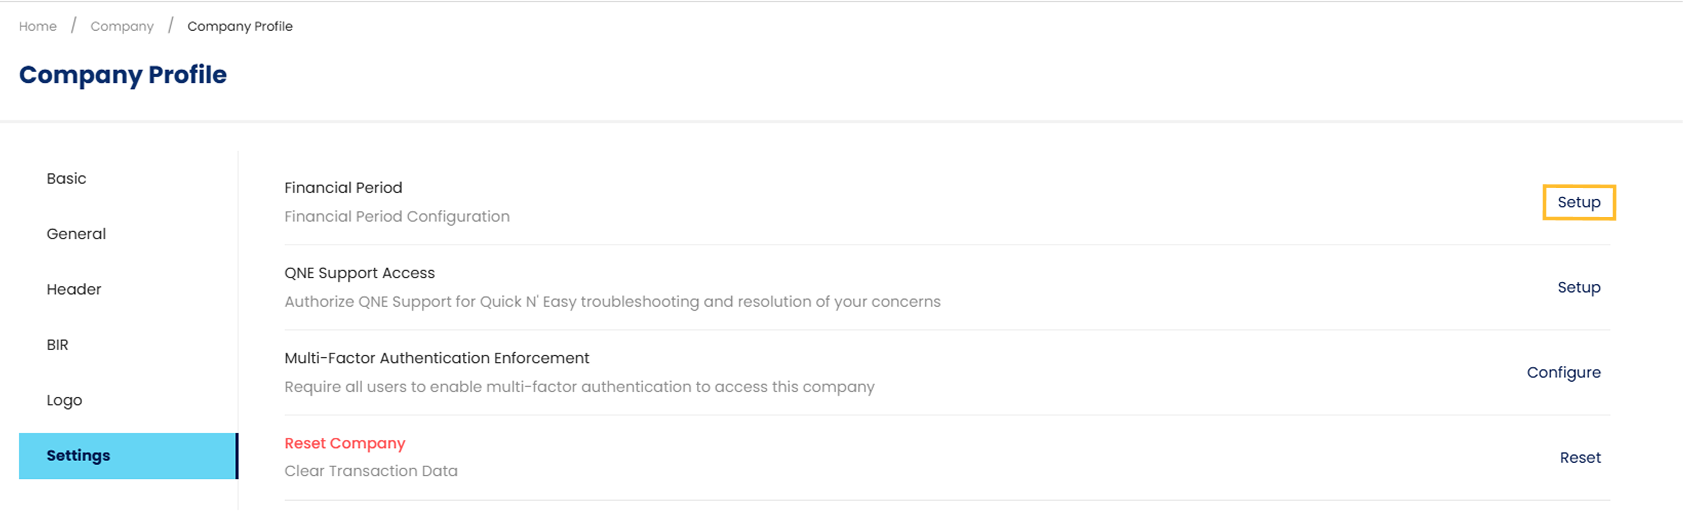Click the Company Profile page heading
The width and height of the screenshot is (1683, 512).
pos(123,75)
